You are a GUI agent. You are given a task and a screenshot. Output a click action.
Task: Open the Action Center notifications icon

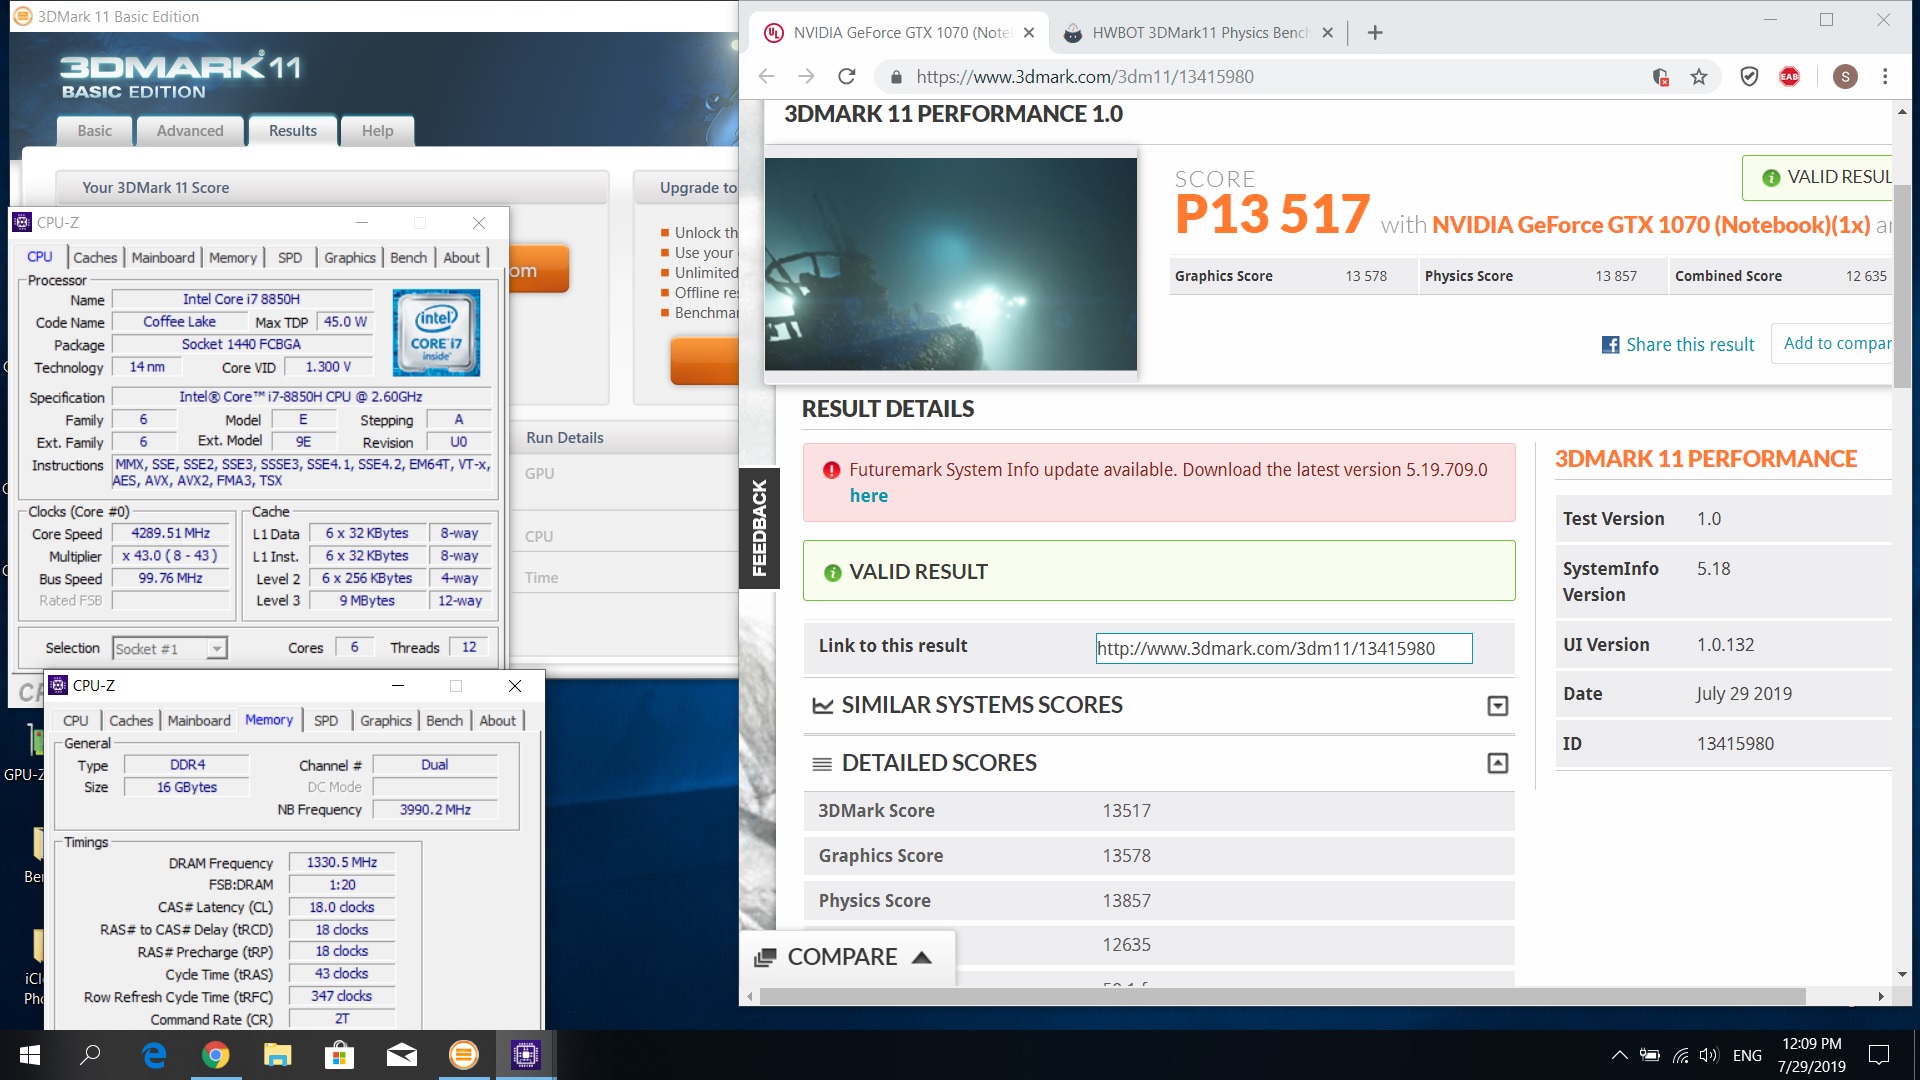(x=1880, y=1055)
